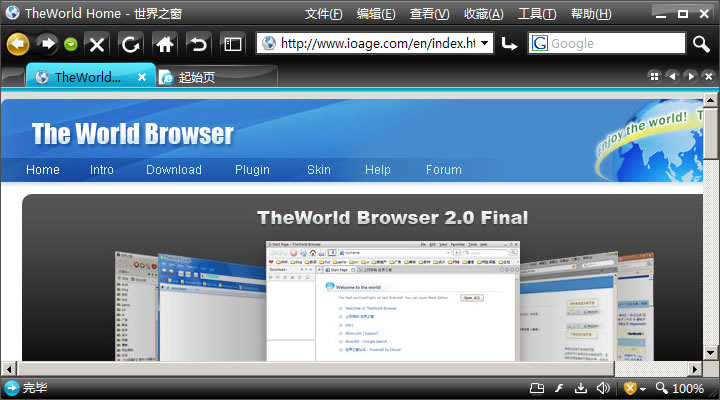Viewport: 720px width, 400px height.
Task: Click the Go arrow next to address bar
Action: point(509,44)
